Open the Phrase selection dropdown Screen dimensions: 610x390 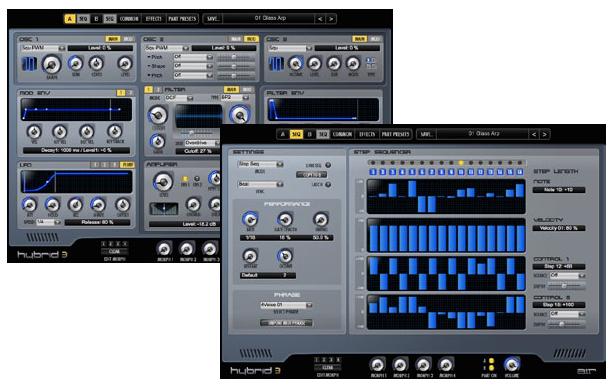tap(286, 305)
